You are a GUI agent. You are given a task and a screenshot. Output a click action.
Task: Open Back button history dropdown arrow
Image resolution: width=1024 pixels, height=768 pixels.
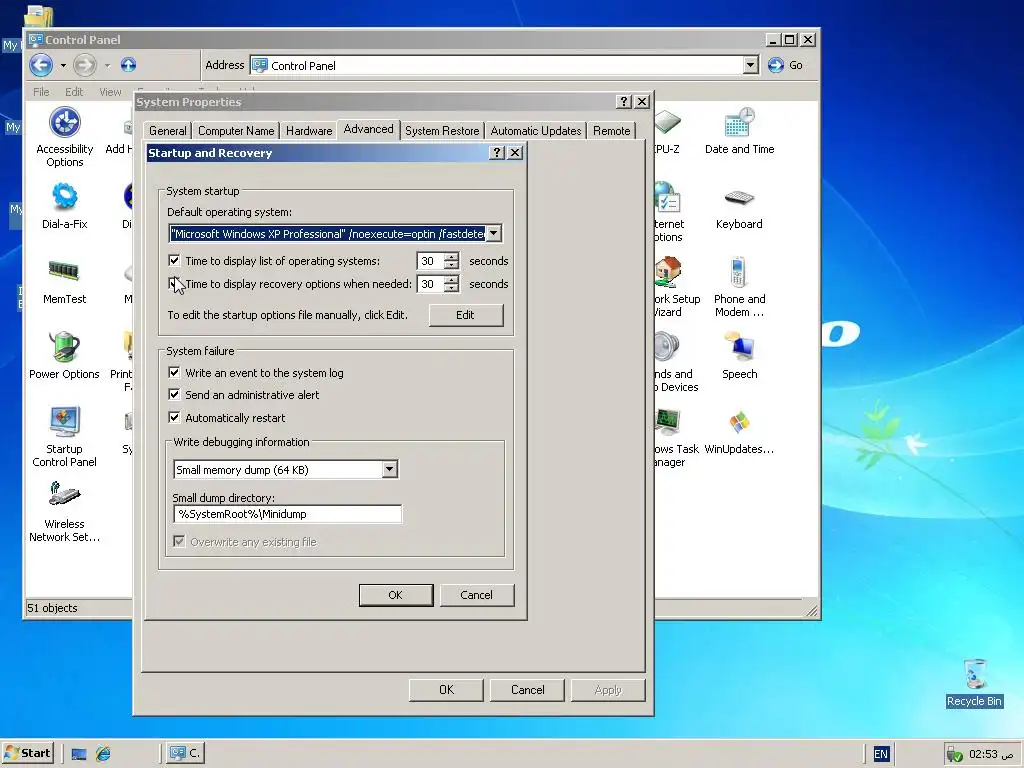click(63, 65)
